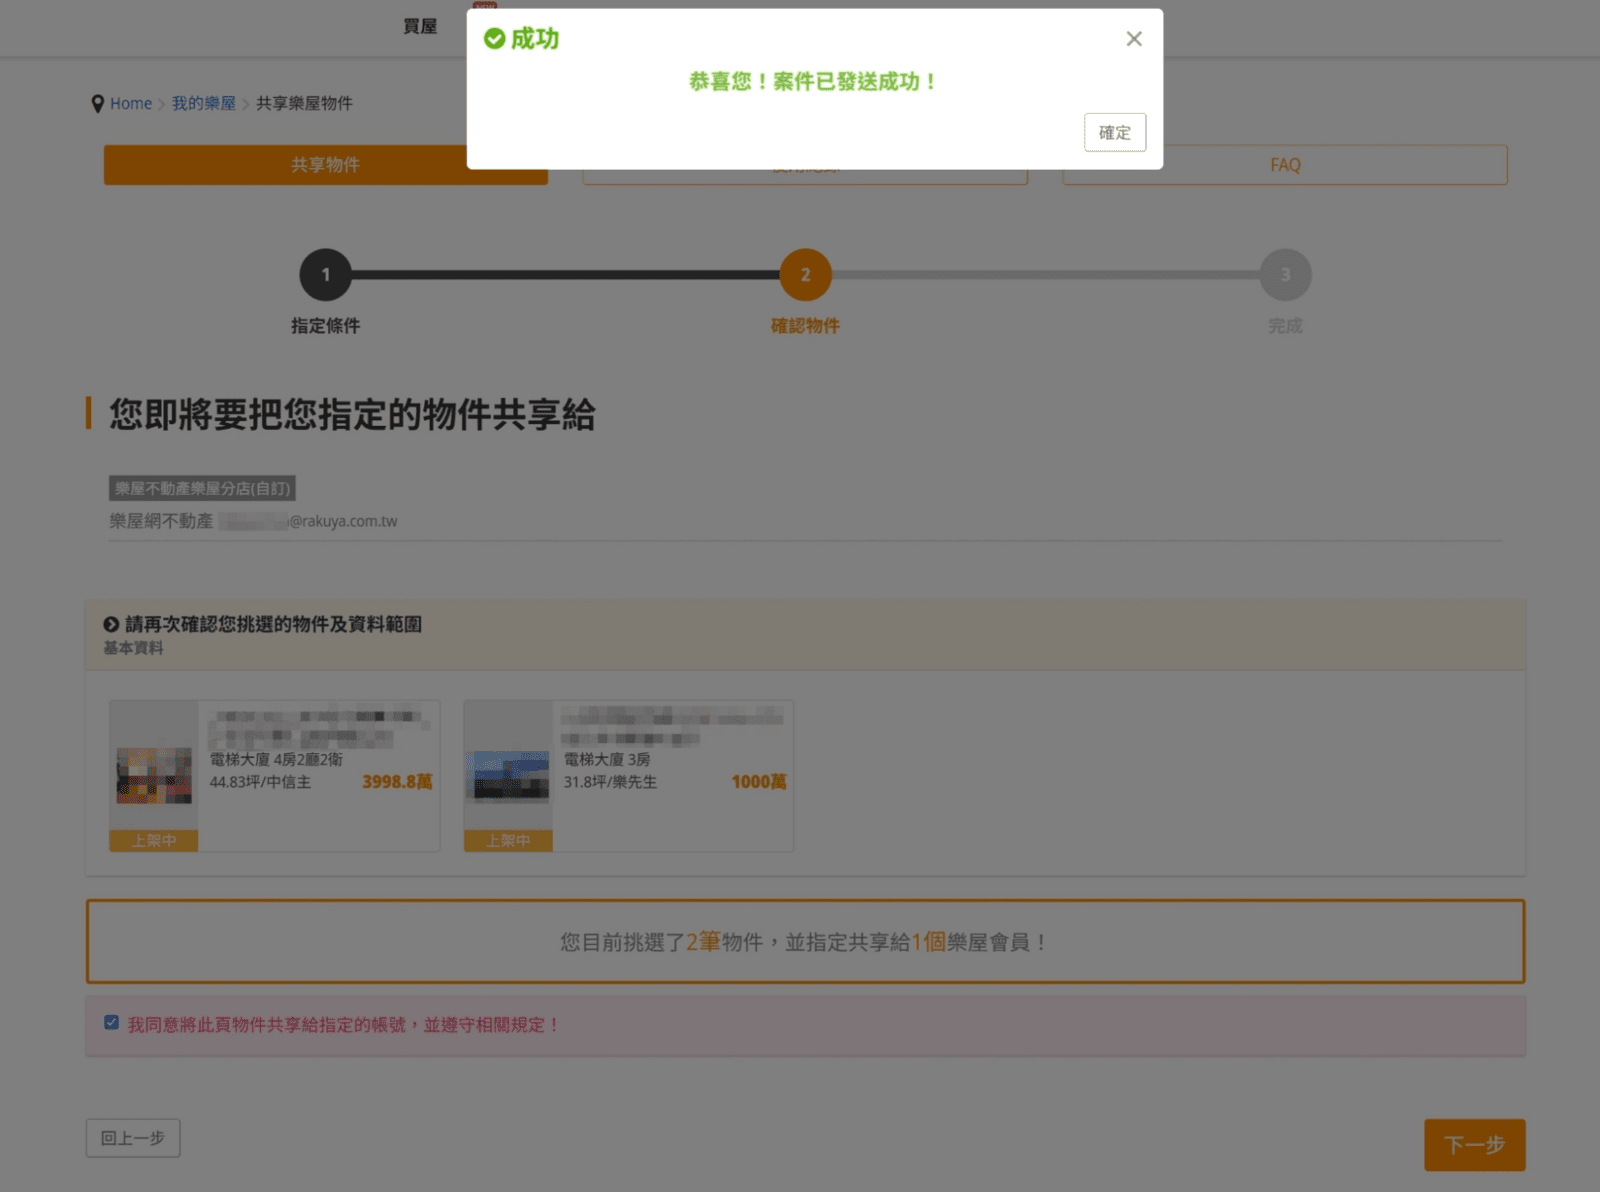Click the green success checkmark icon
Viewport: 1600px width, 1192px height.
click(x=494, y=39)
